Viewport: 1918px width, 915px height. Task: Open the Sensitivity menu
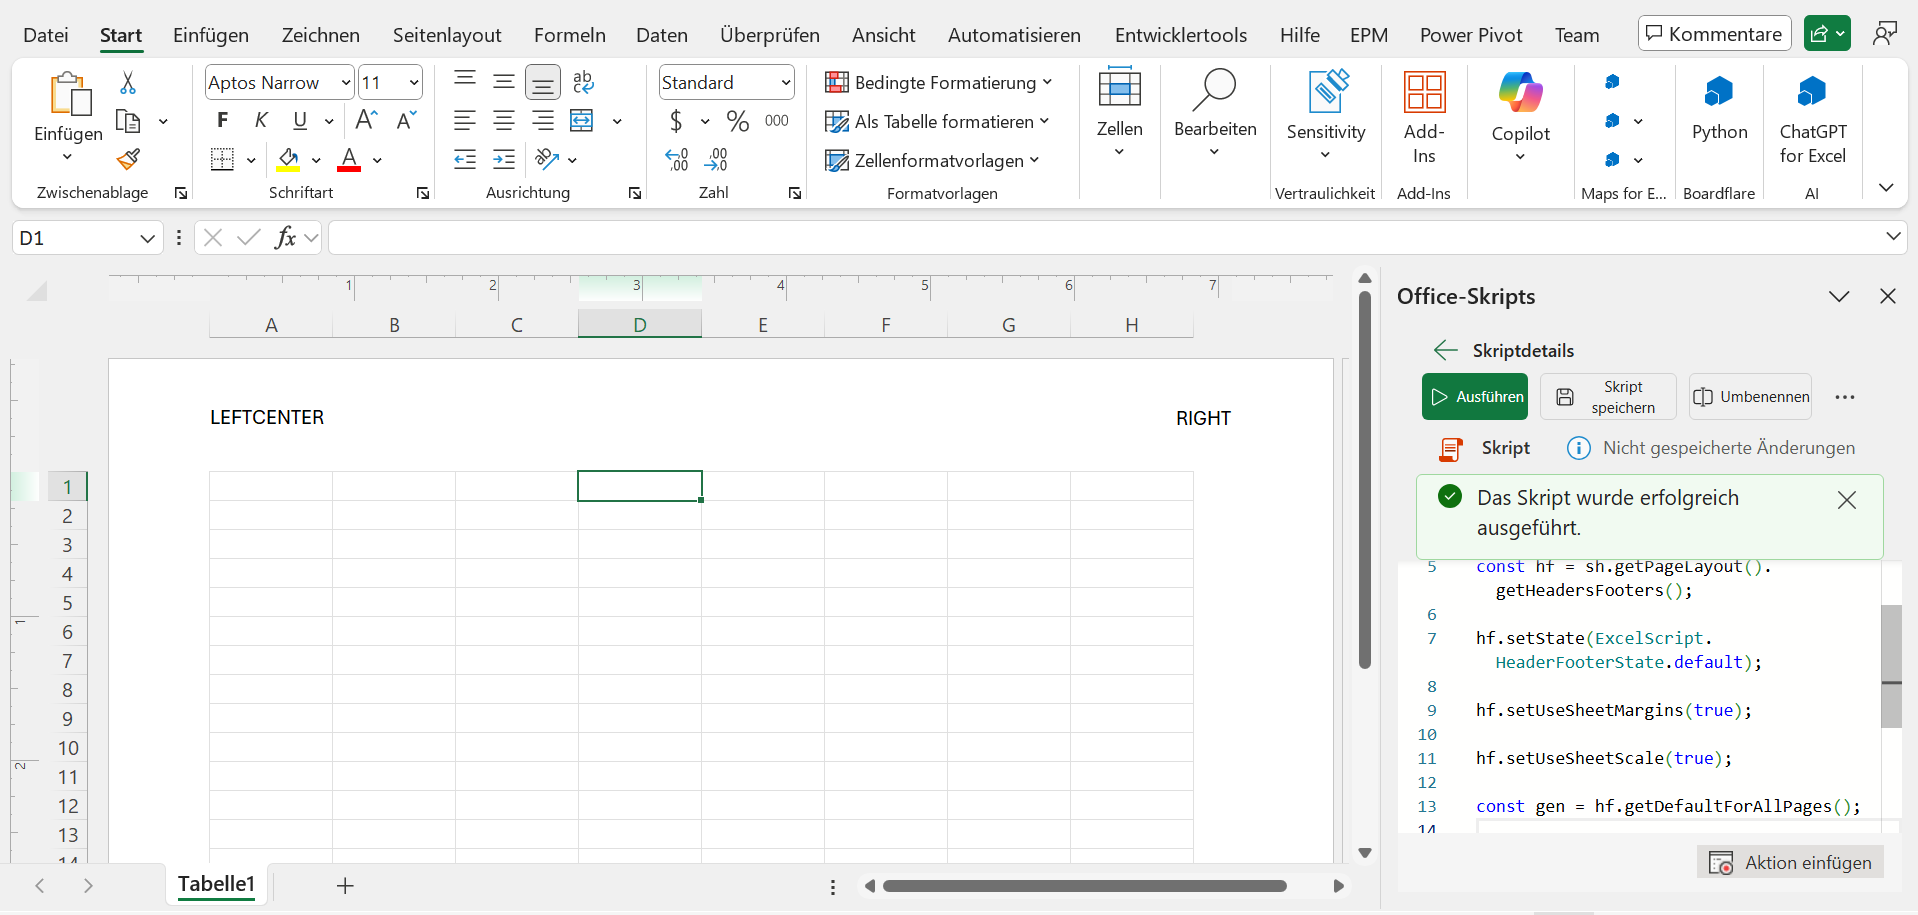coord(1325,116)
